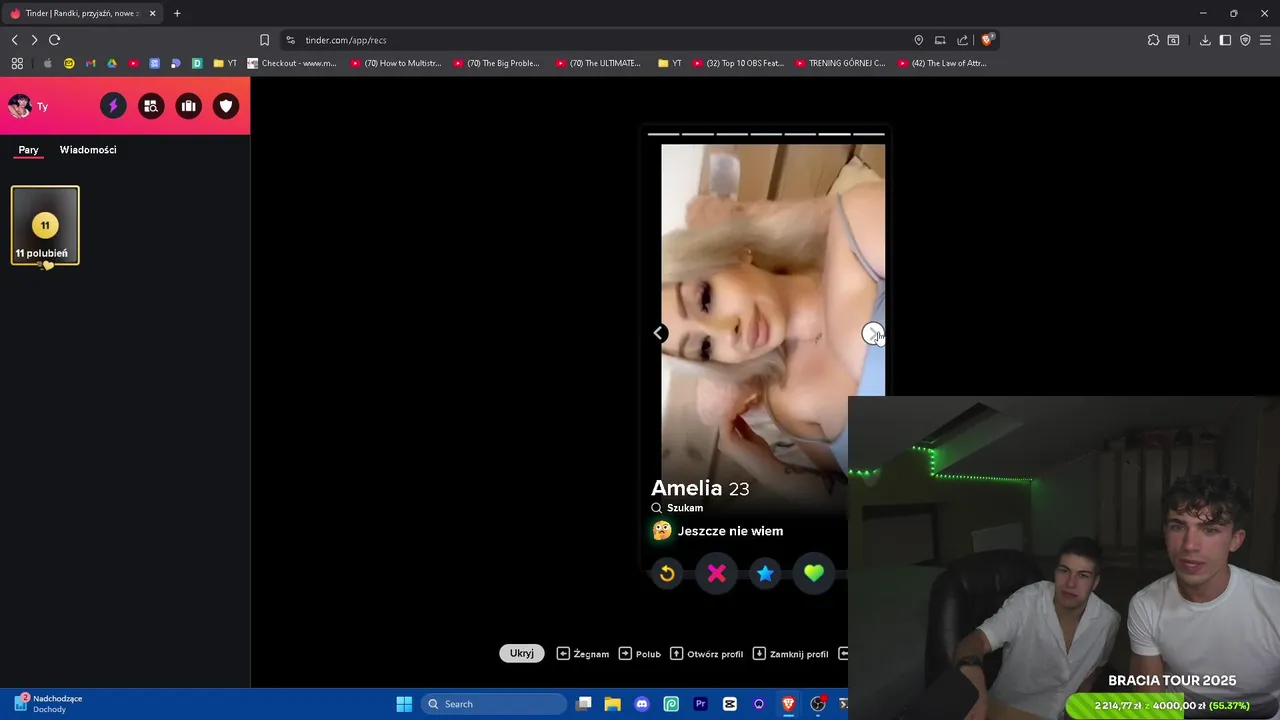Viewport: 1280px width, 720px height.
Task: Open the Brave Shields lion icon
Action: tap(986, 40)
